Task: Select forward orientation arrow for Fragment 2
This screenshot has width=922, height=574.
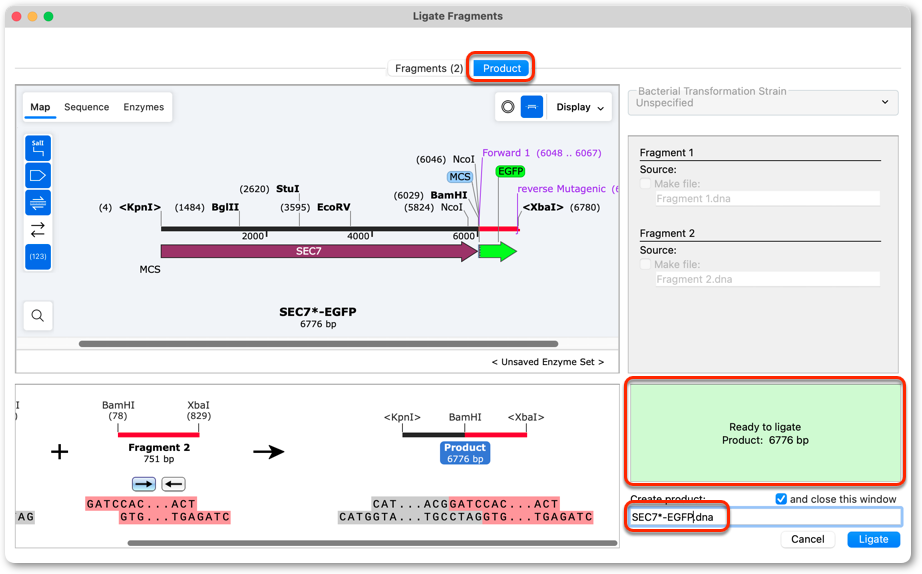Action: (143, 484)
